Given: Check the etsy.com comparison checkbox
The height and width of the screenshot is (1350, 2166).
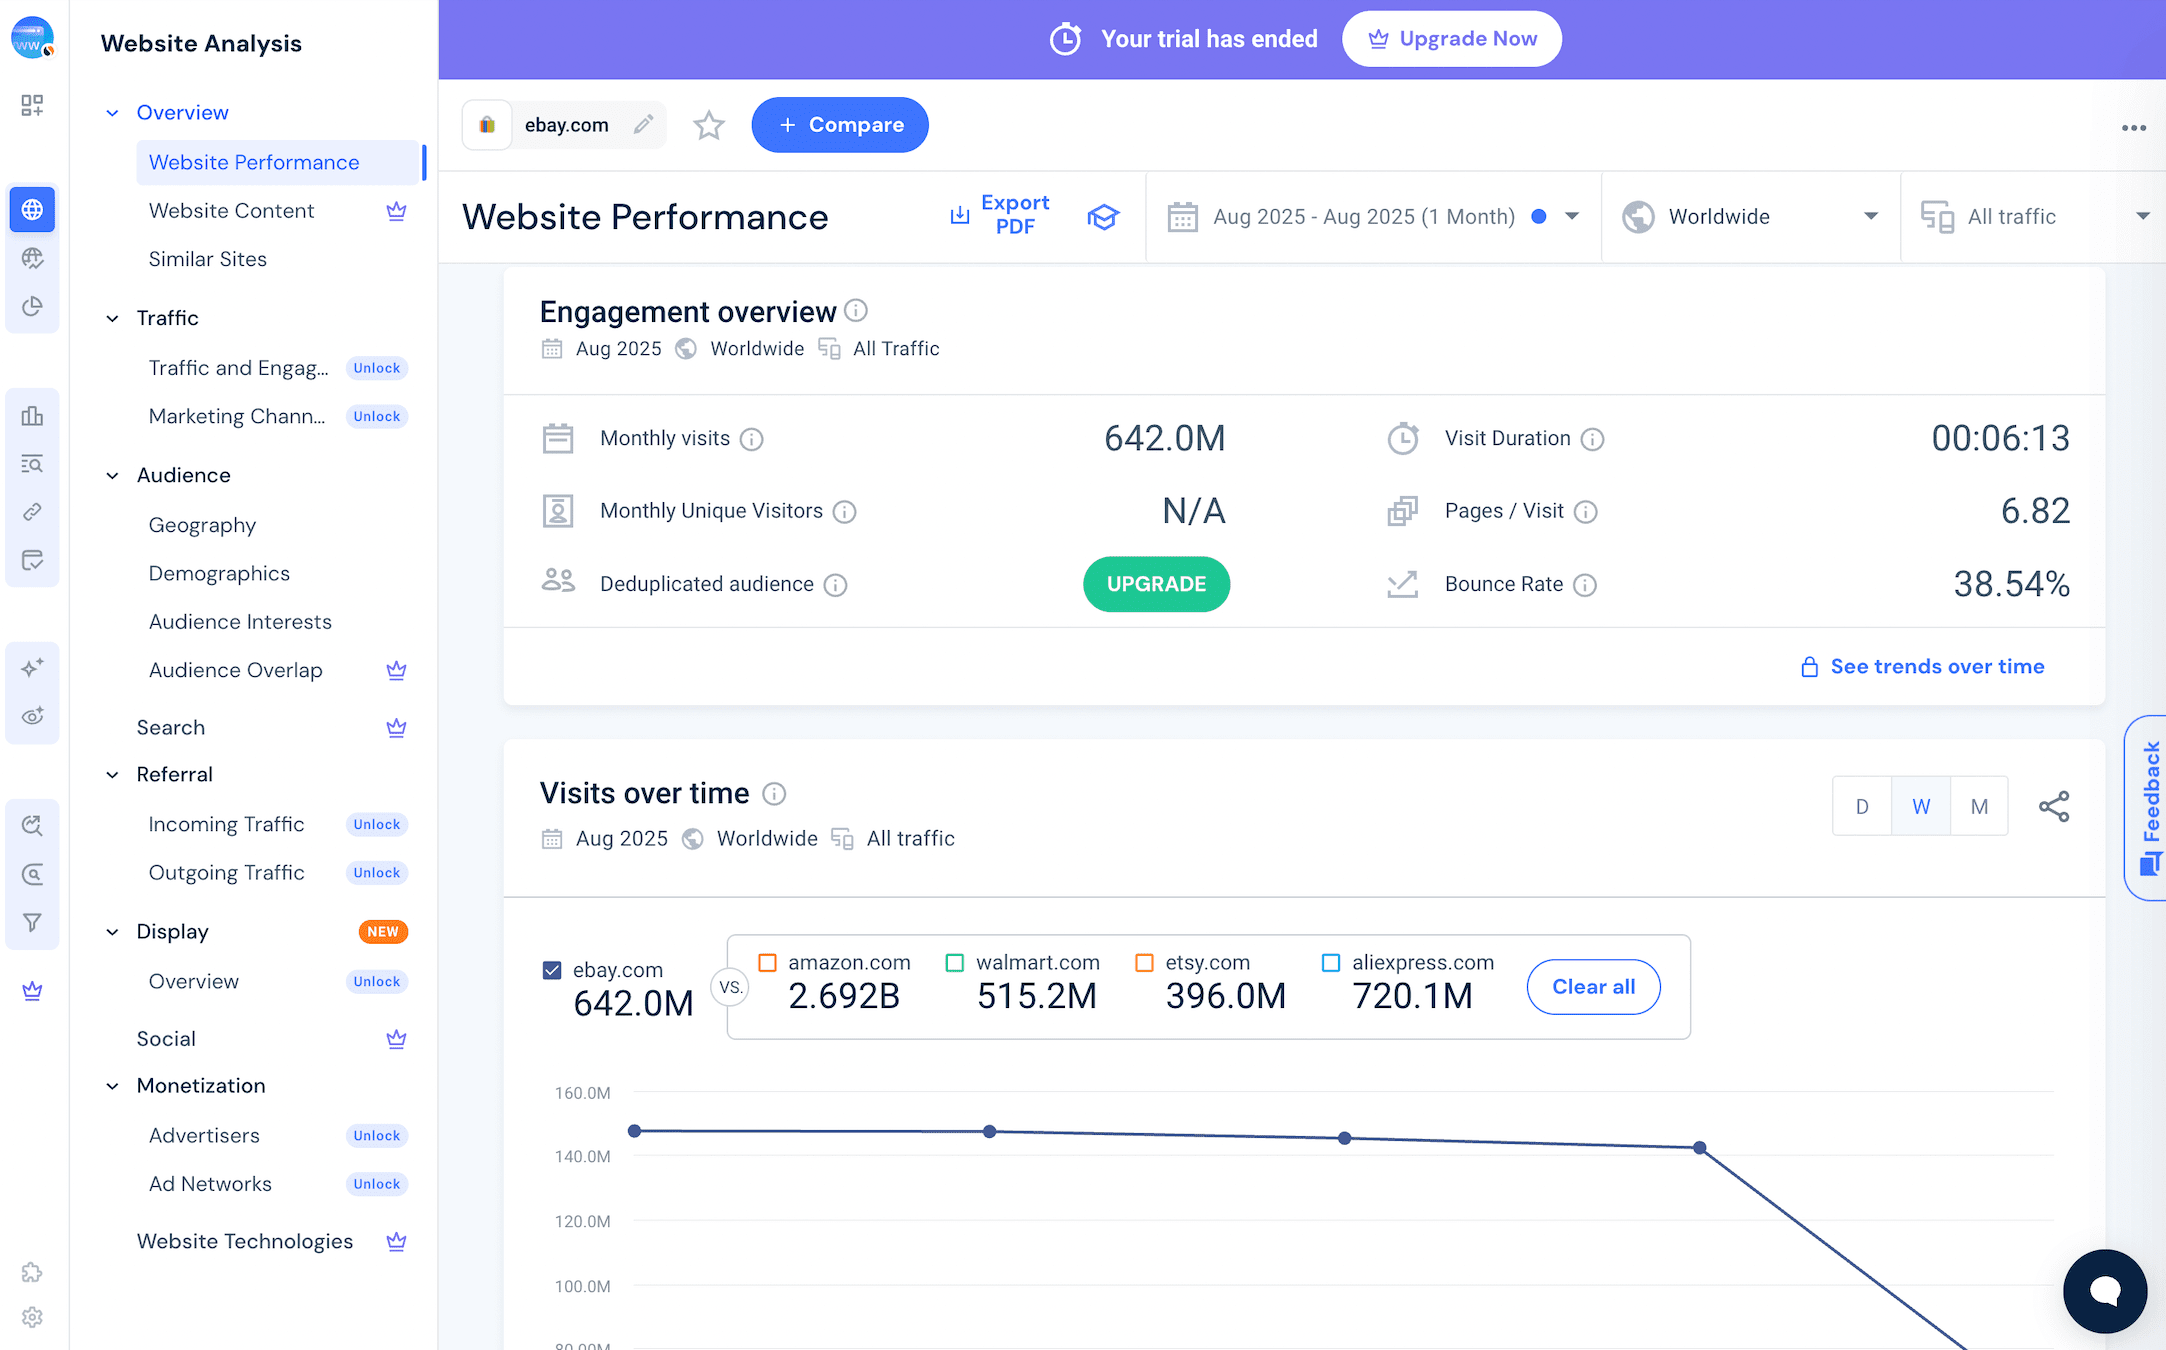Looking at the screenshot, I should click(1145, 963).
